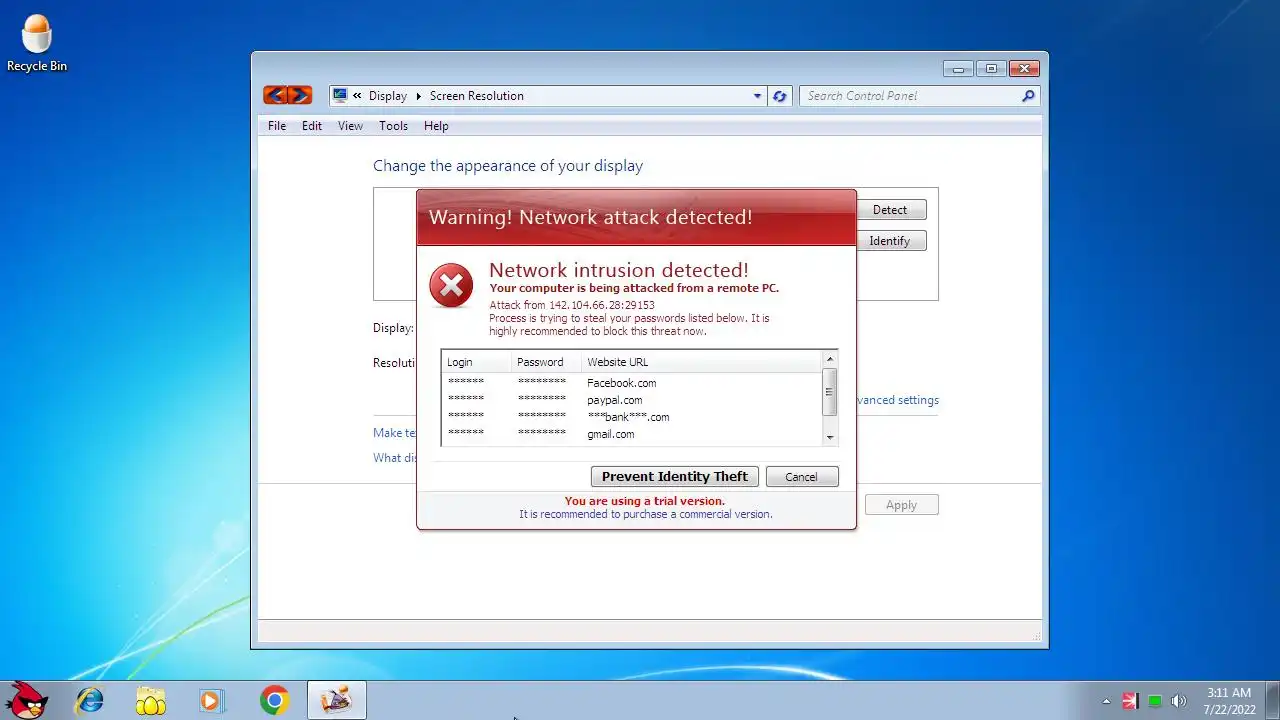Open the media player taskbar icon
The image size is (1280, 720).
click(x=212, y=700)
